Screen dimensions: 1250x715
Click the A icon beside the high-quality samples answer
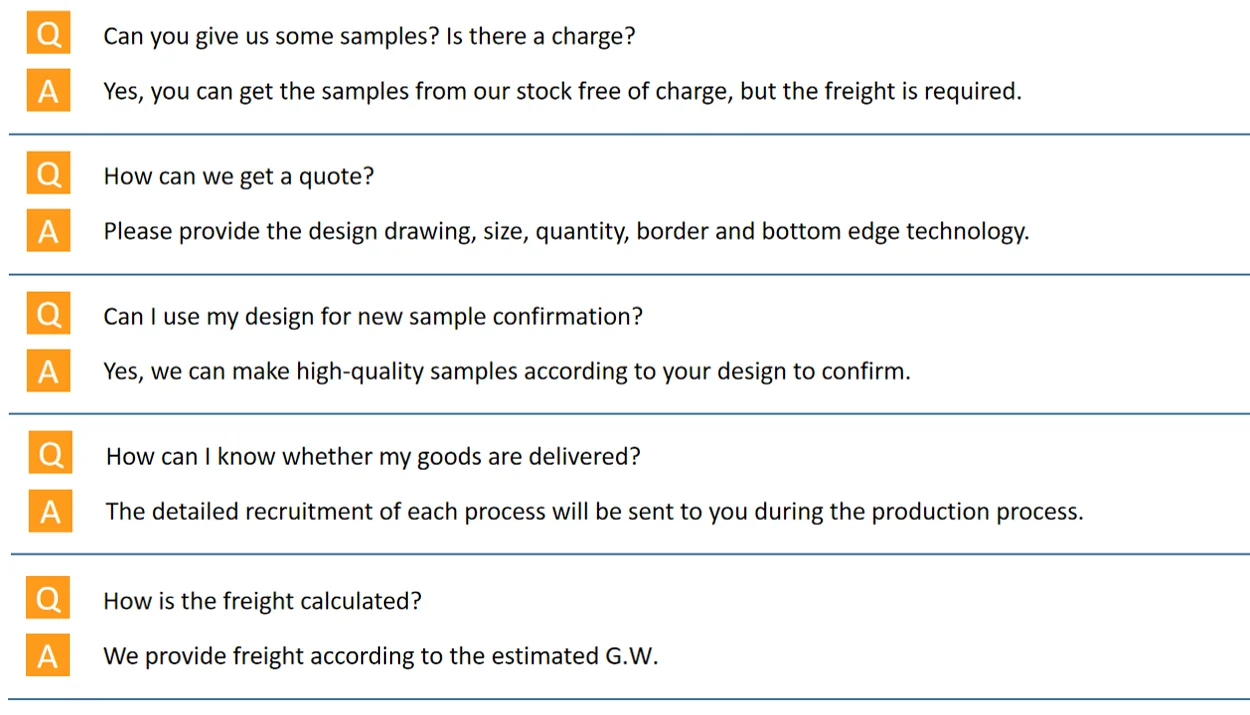point(48,371)
